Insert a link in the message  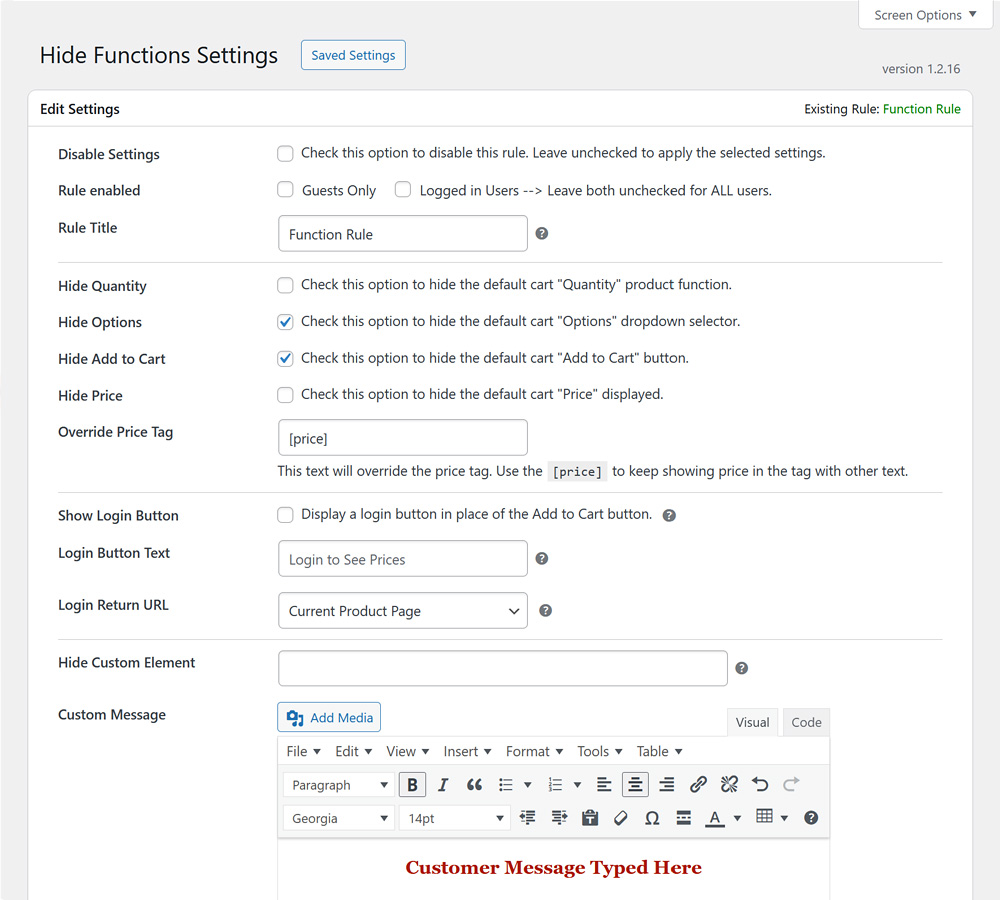click(x=698, y=784)
